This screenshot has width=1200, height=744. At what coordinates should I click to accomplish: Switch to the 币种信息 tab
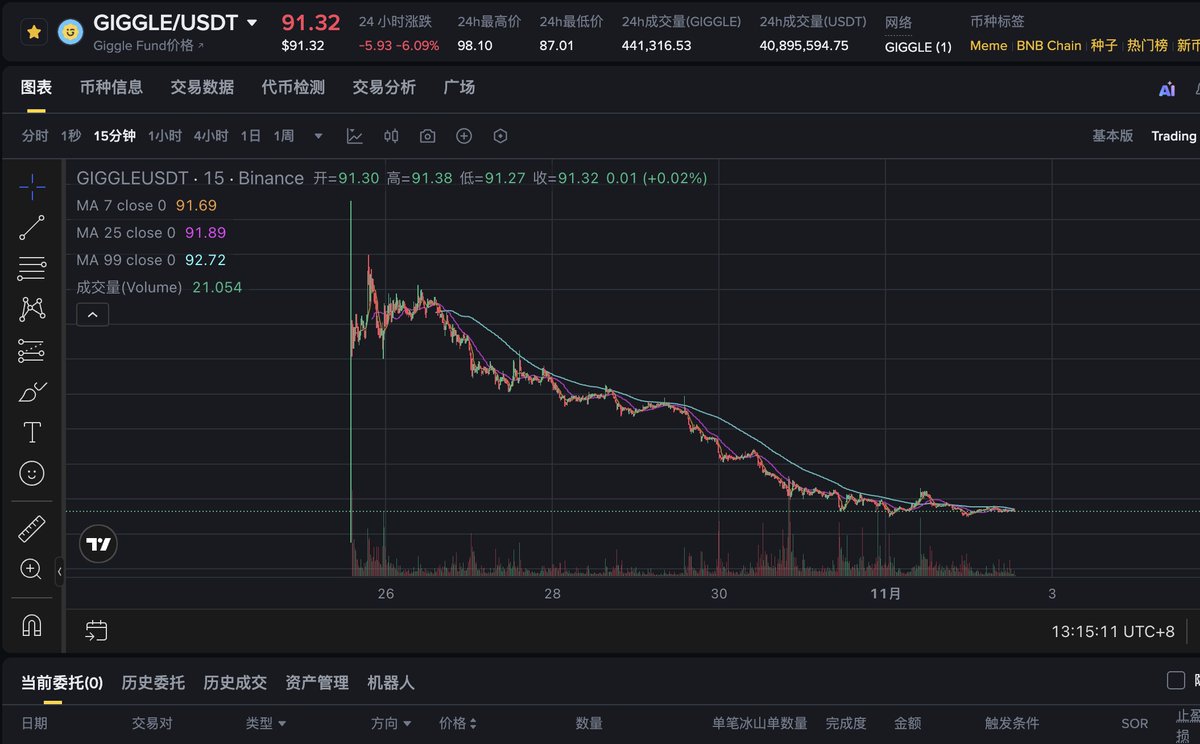(x=111, y=88)
